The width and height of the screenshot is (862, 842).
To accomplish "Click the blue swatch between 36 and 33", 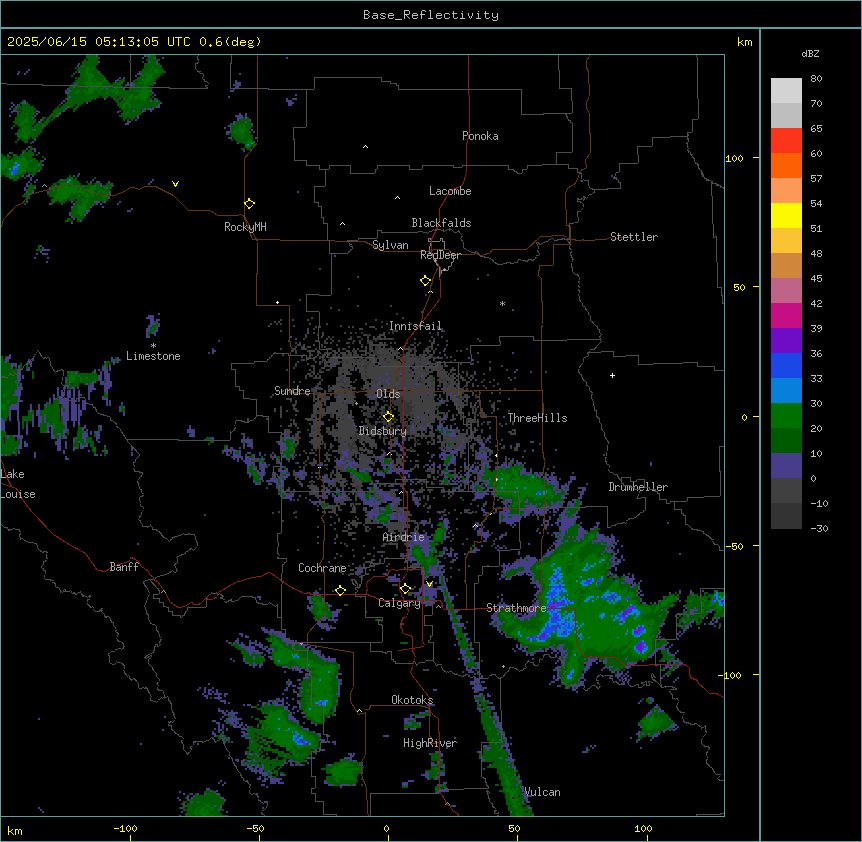I will pos(786,365).
